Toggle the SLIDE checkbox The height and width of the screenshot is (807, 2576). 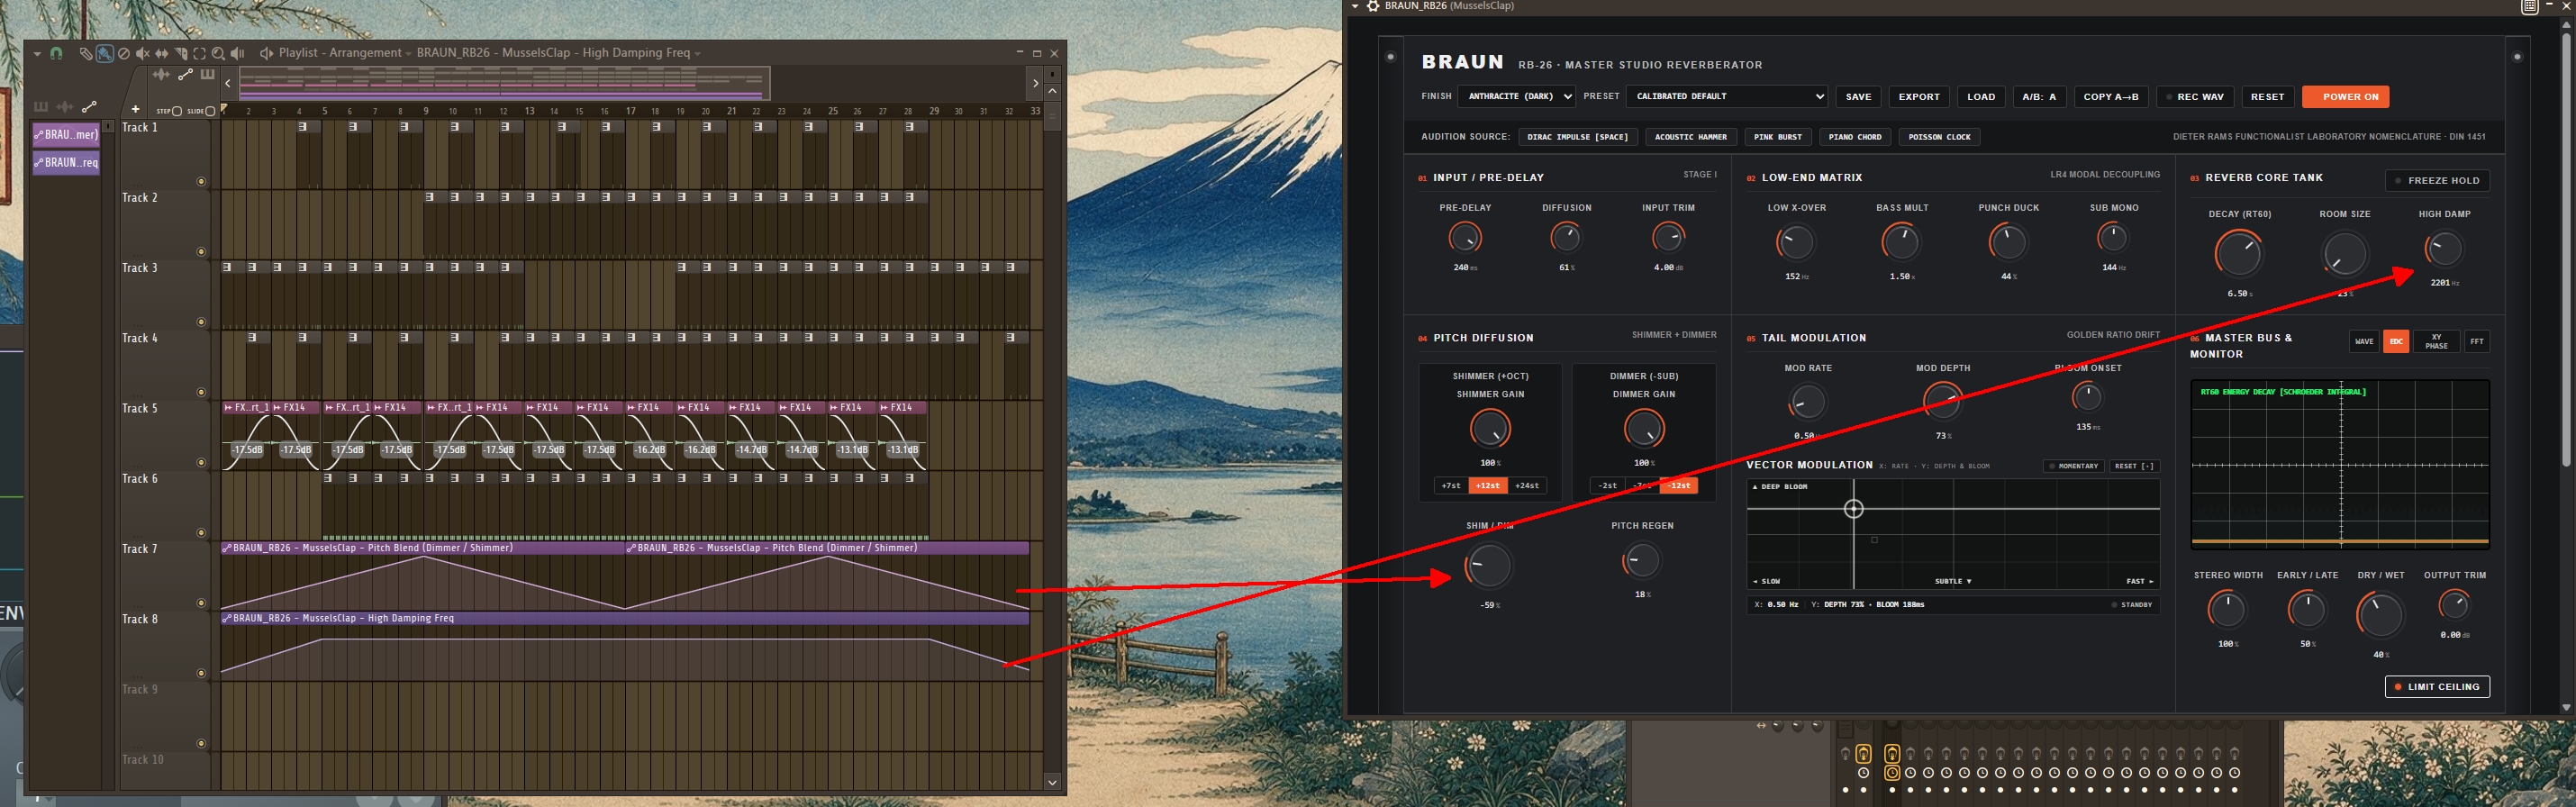pos(210,111)
